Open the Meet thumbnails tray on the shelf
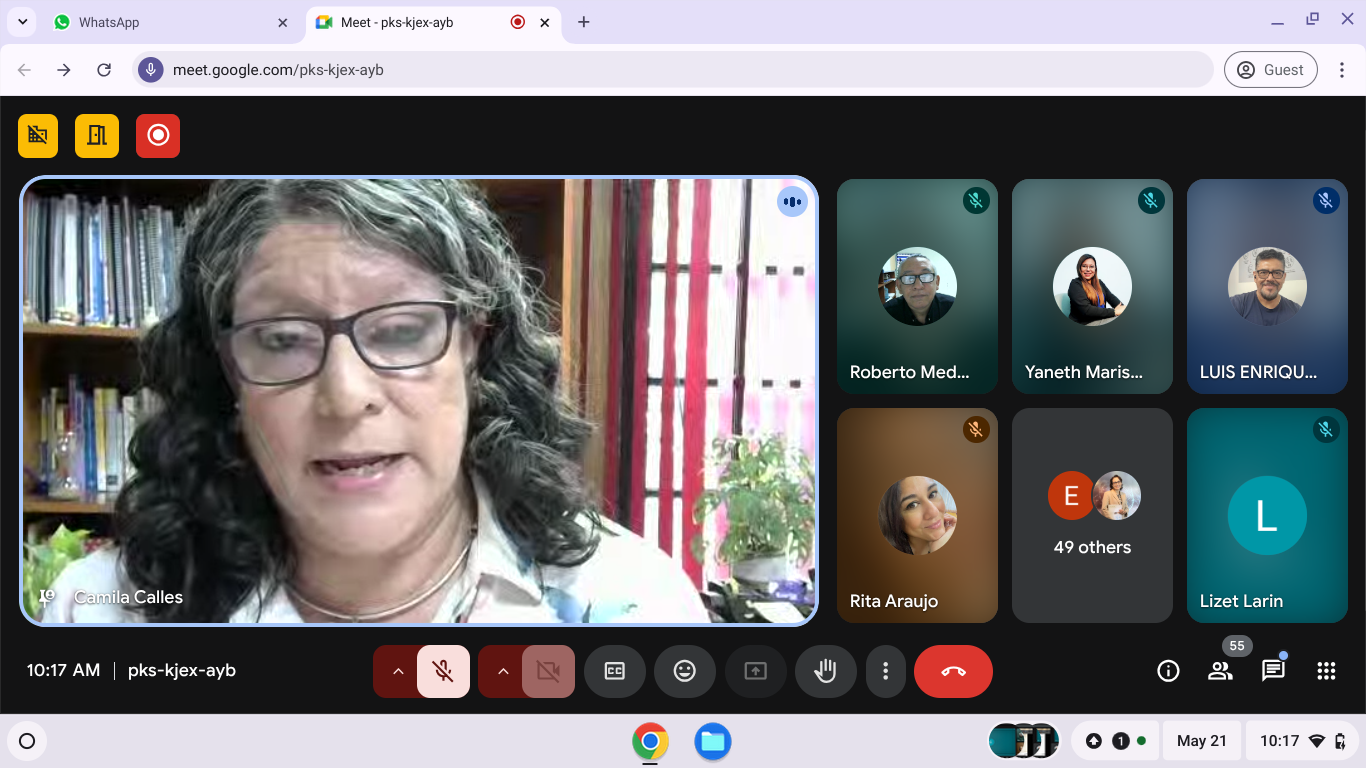1366x768 pixels. (x=1023, y=741)
